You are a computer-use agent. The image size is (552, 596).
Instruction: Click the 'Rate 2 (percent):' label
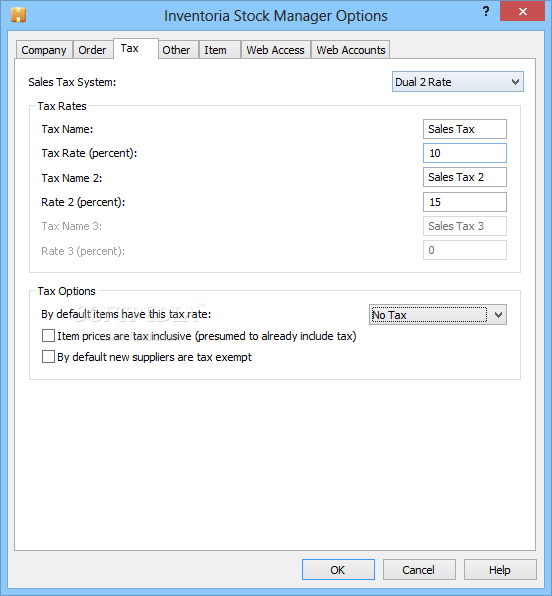[x=83, y=202]
